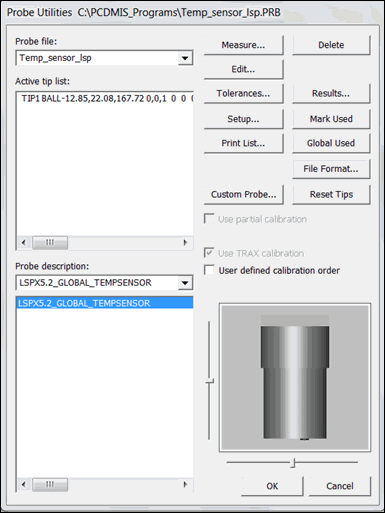
Task: Expand the Probe description dropdown
Action: 185,283
